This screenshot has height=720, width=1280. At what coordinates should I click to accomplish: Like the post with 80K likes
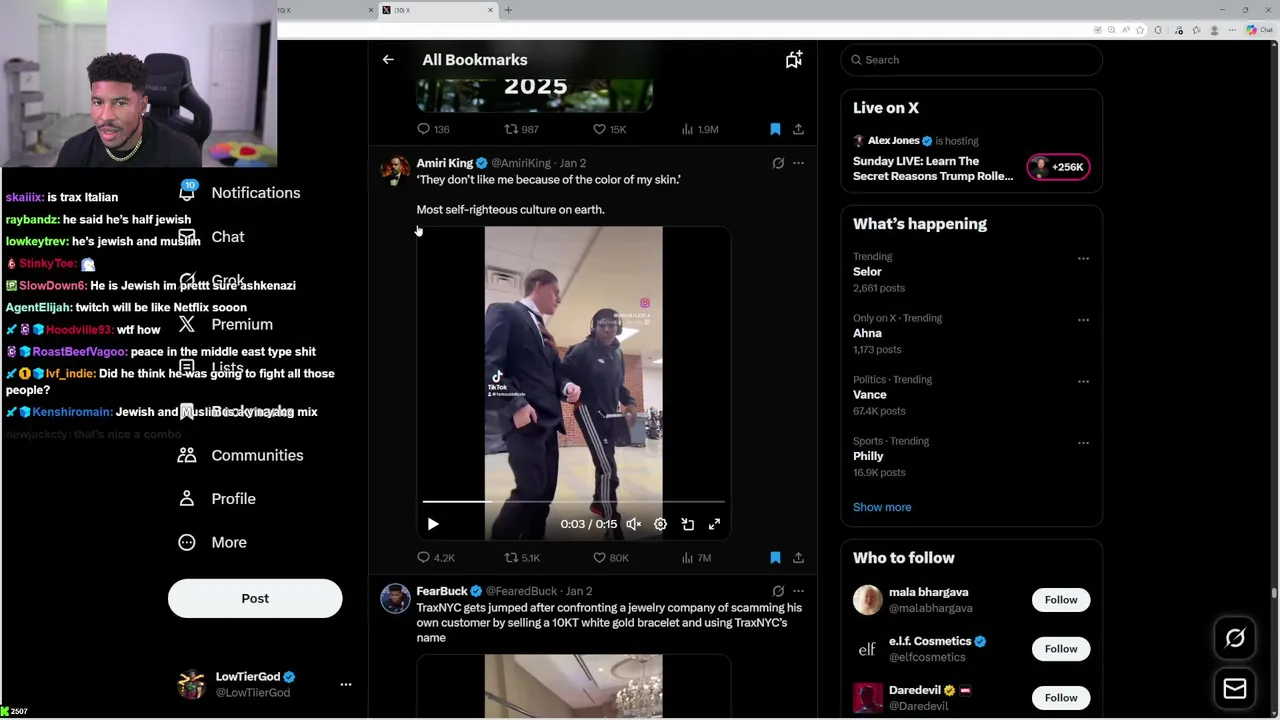point(610,557)
